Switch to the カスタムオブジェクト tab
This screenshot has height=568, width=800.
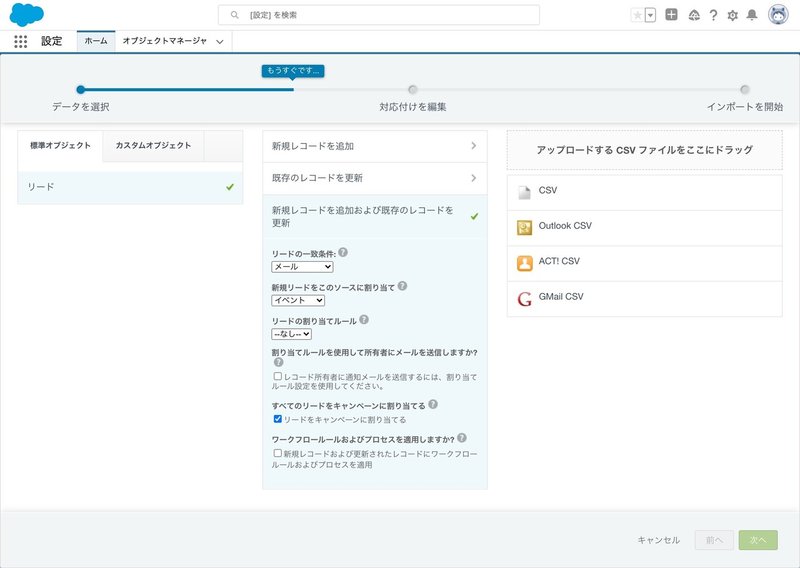[153, 145]
